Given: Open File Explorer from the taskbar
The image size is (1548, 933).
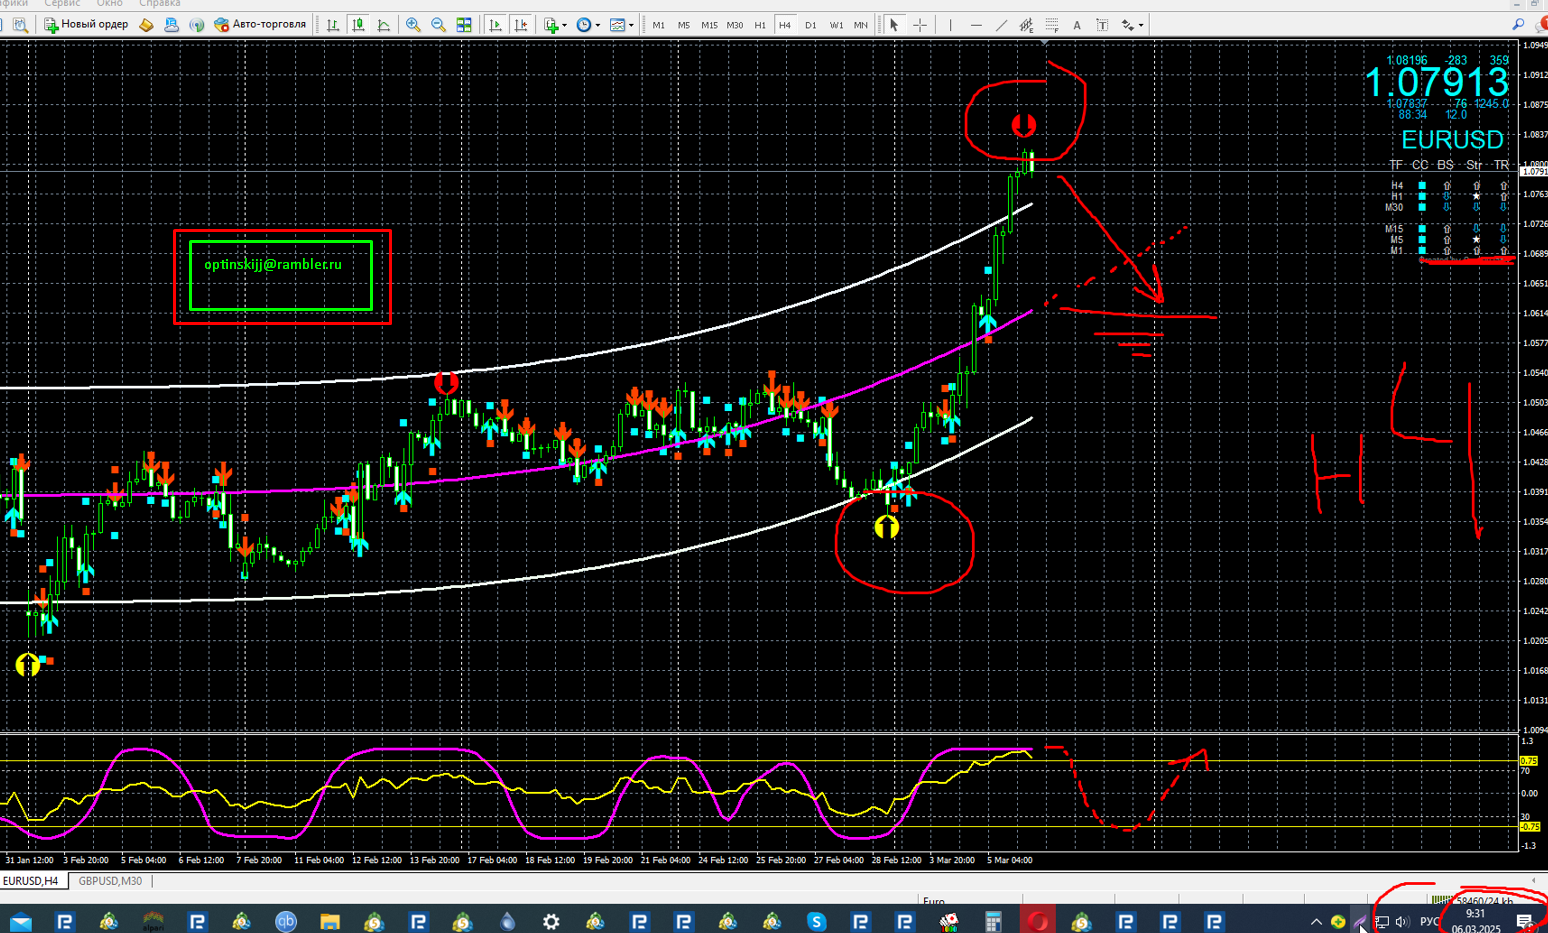Looking at the screenshot, I should (330, 921).
